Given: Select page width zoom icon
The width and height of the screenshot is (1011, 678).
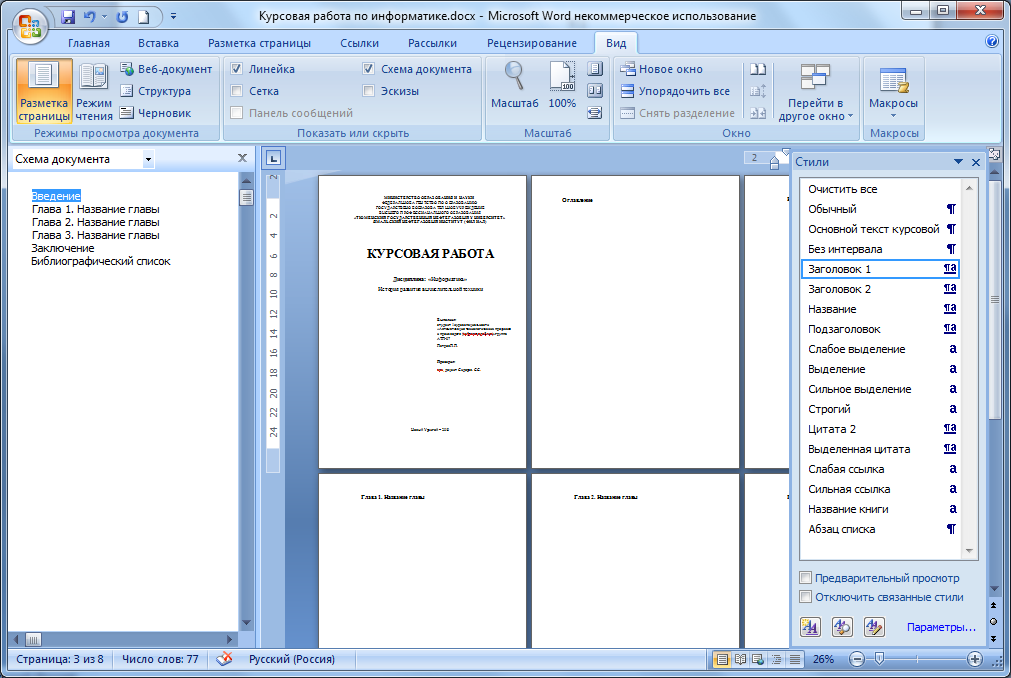Looking at the screenshot, I should point(594,113).
